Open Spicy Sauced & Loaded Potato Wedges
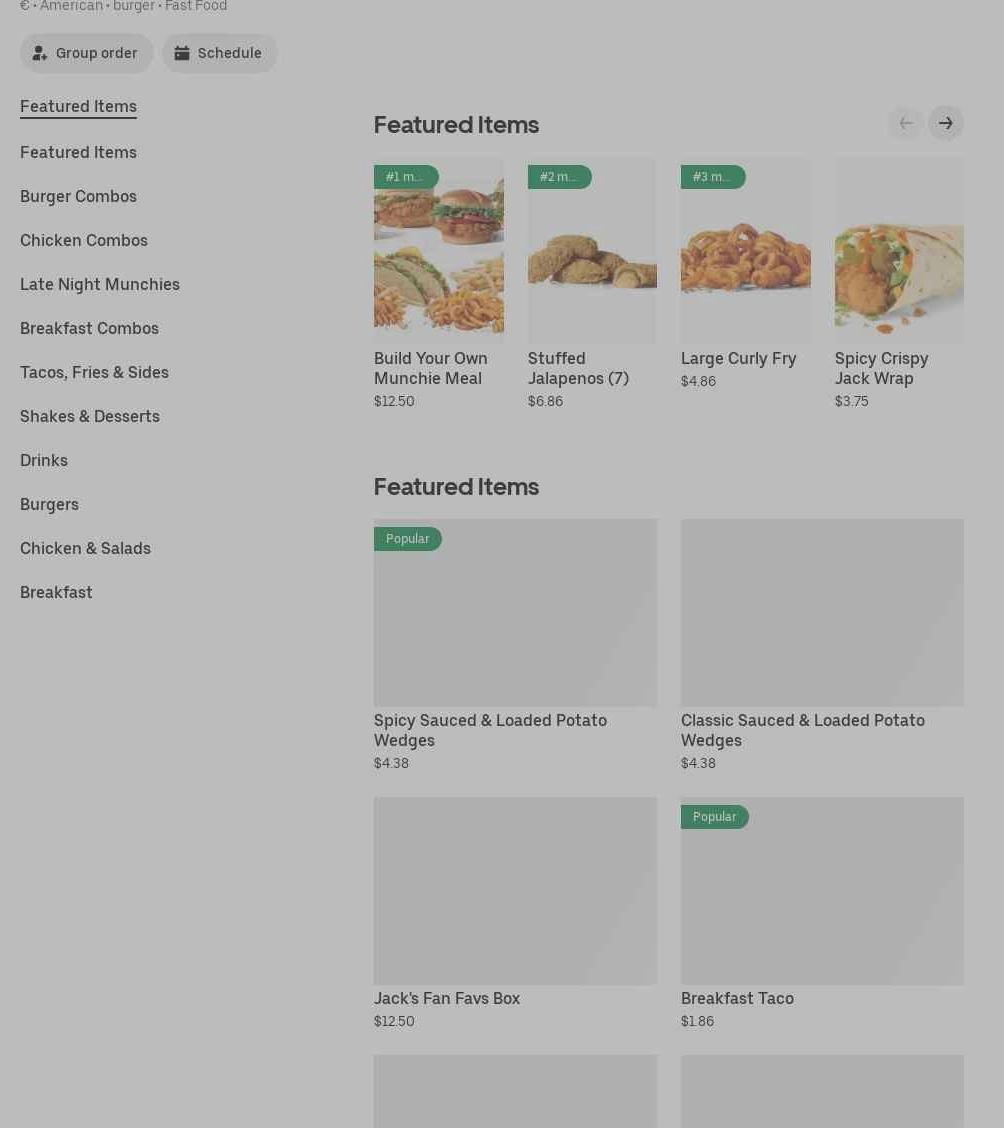This screenshot has width=1004, height=1128. pos(515,612)
